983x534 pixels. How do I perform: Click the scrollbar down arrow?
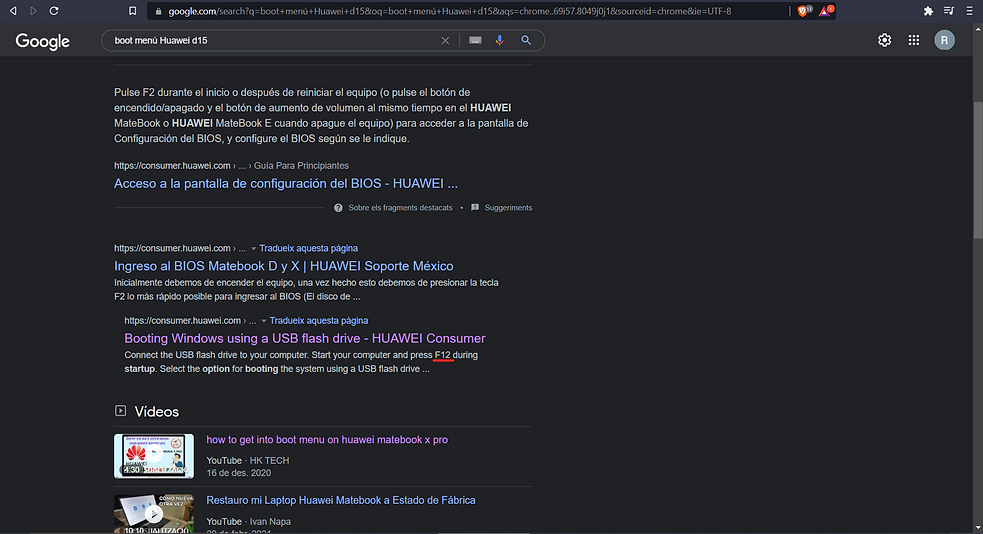pyautogui.click(x=977, y=528)
